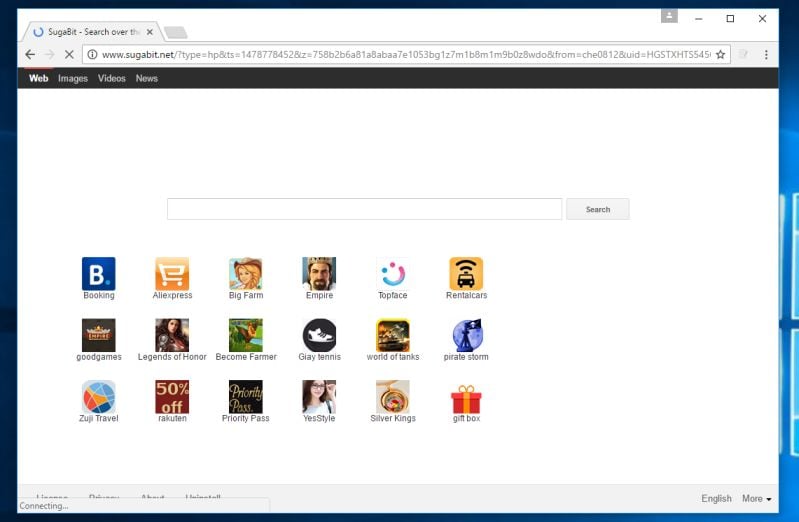Open the Priority Pass icon
Image resolution: width=799 pixels, height=522 pixels.
point(246,397)
